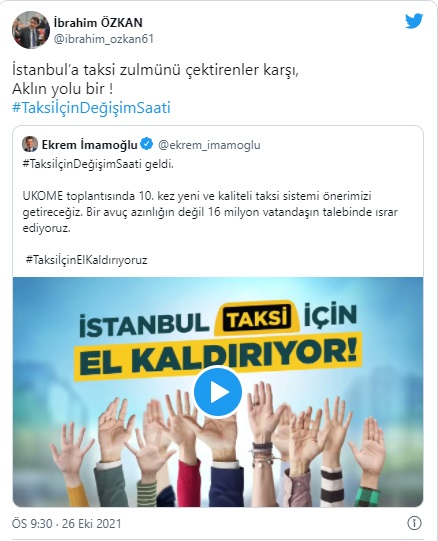This screenshot has width=438, height=541.
Task: Click the TAKSİ yellow sign in video
Action: click(x=257, y=318)
